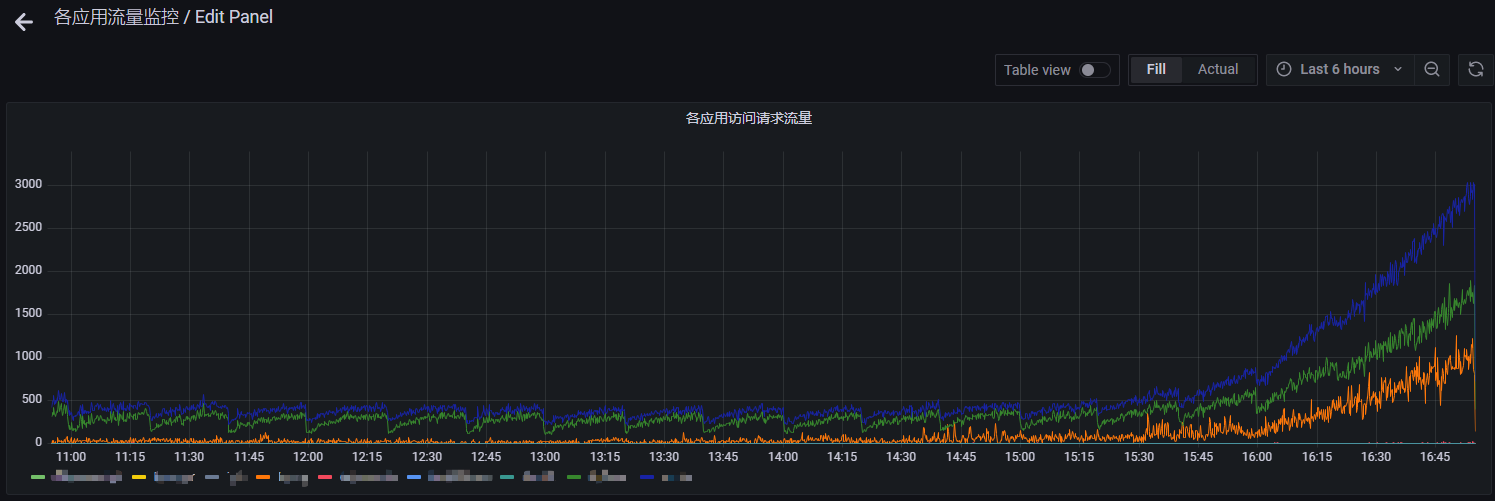
Task: Click the 12:00 time axis label
Action: pos(308,456)
